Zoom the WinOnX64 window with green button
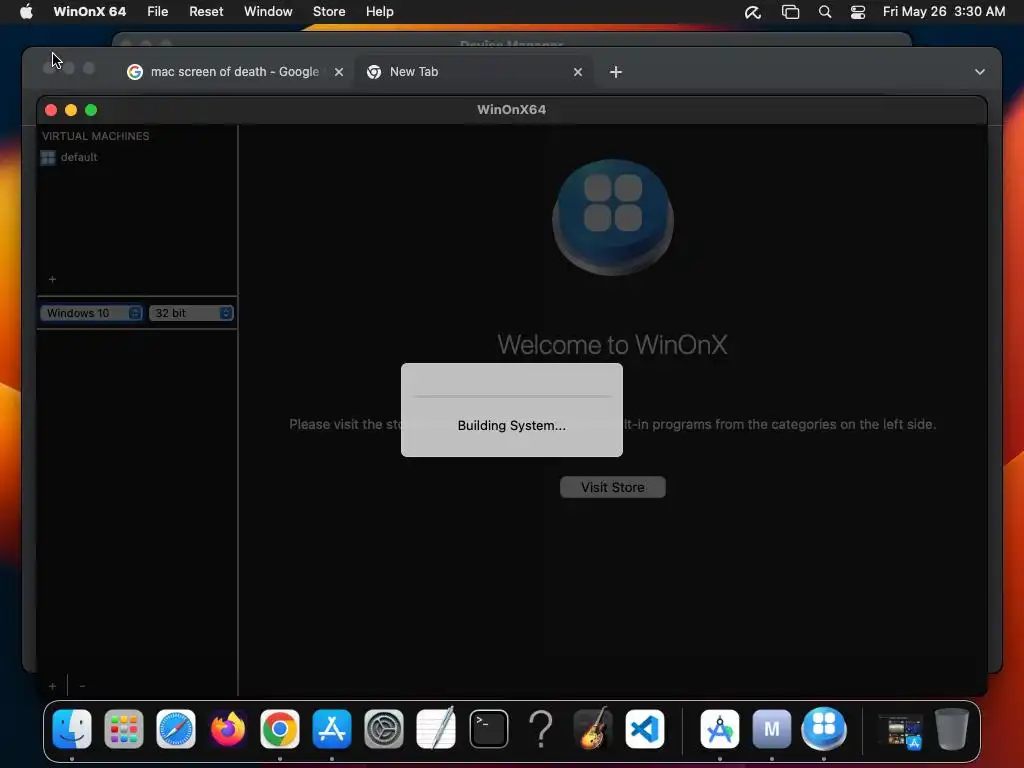 [x=91, y=110]
